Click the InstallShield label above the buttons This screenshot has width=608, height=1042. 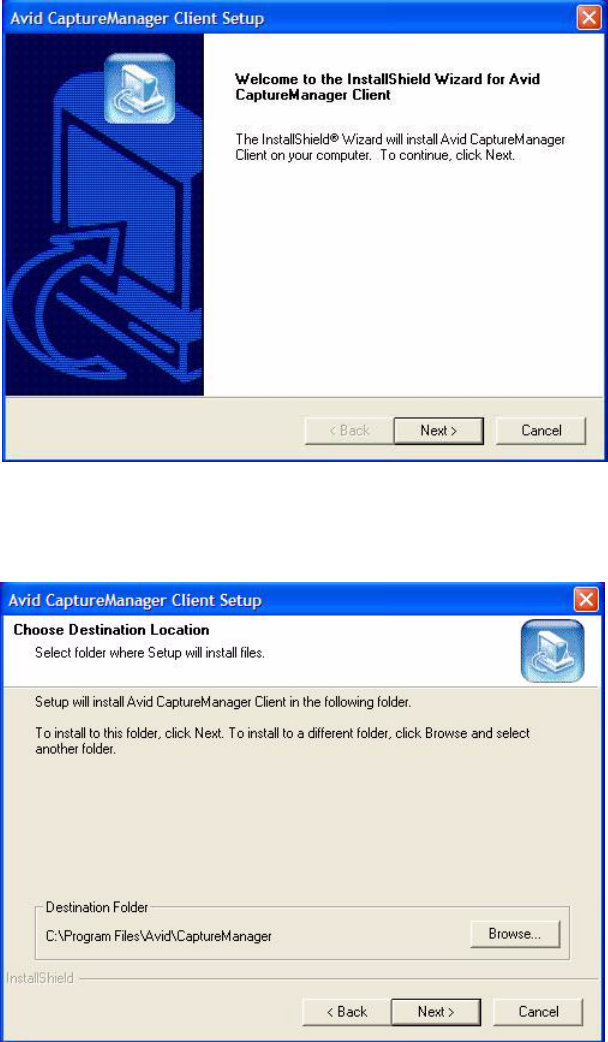39,978
